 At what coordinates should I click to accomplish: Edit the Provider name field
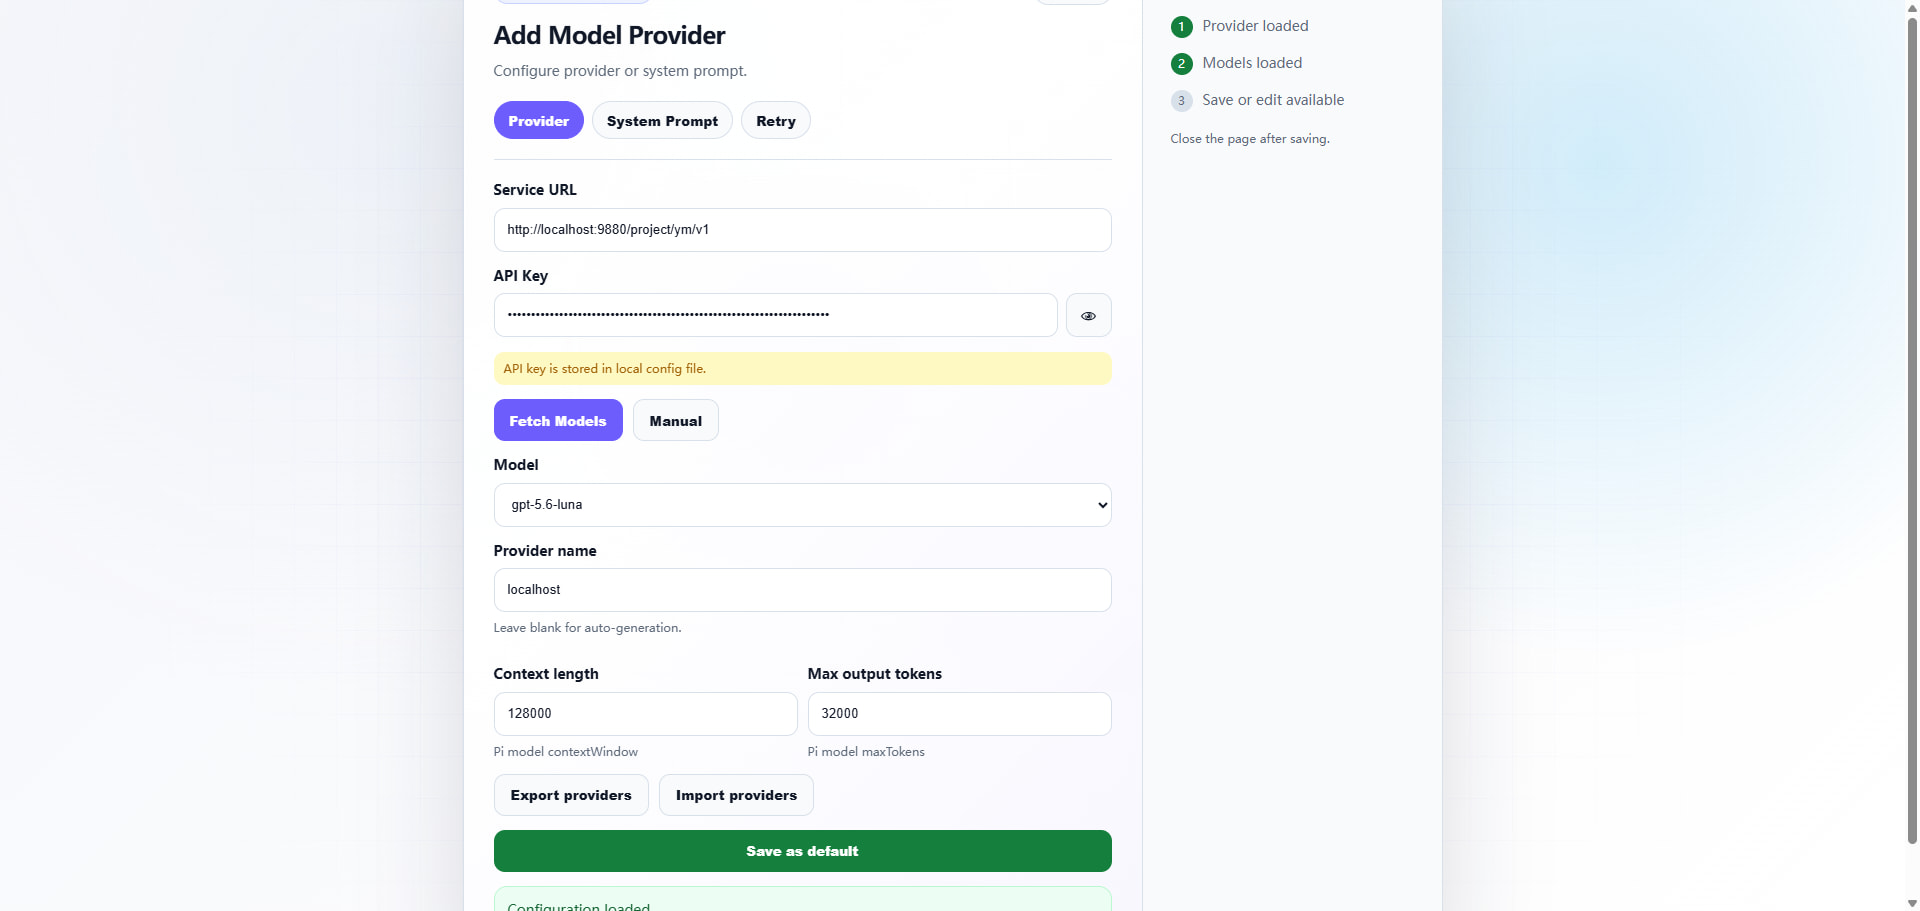pos(802,590)
